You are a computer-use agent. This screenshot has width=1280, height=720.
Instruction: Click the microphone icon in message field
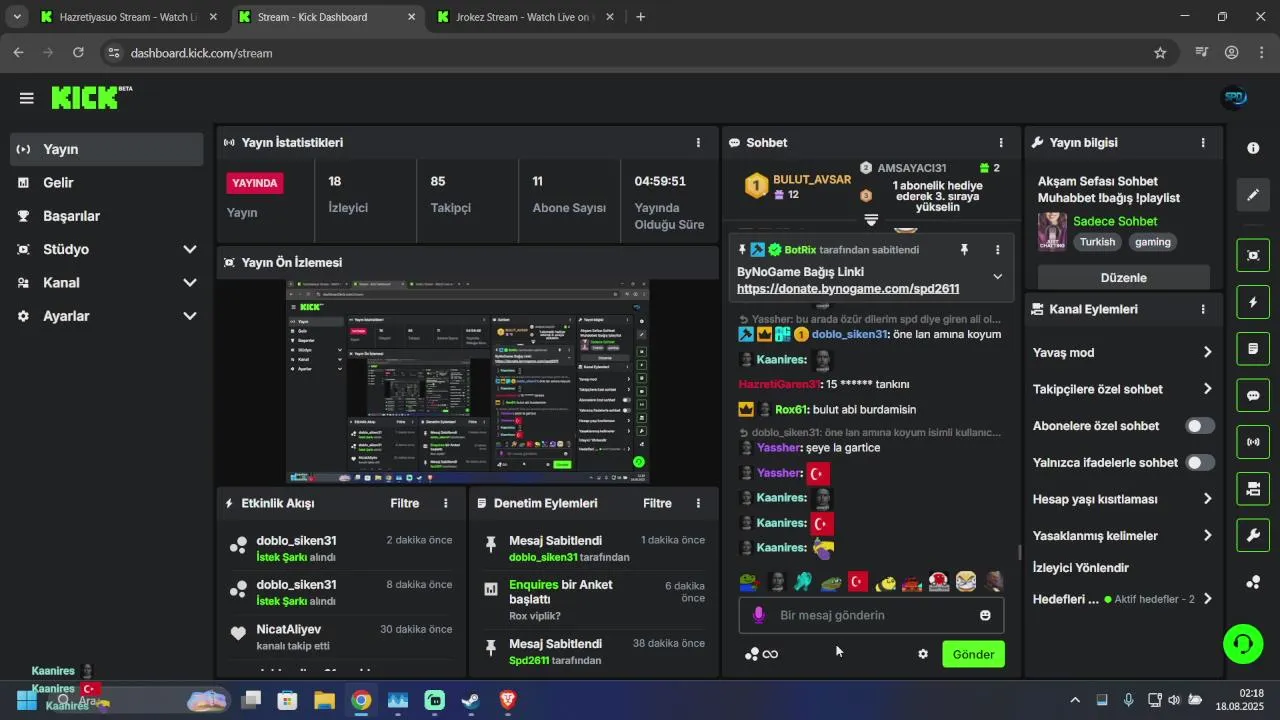pyautogui.click(x=759, y=615)
